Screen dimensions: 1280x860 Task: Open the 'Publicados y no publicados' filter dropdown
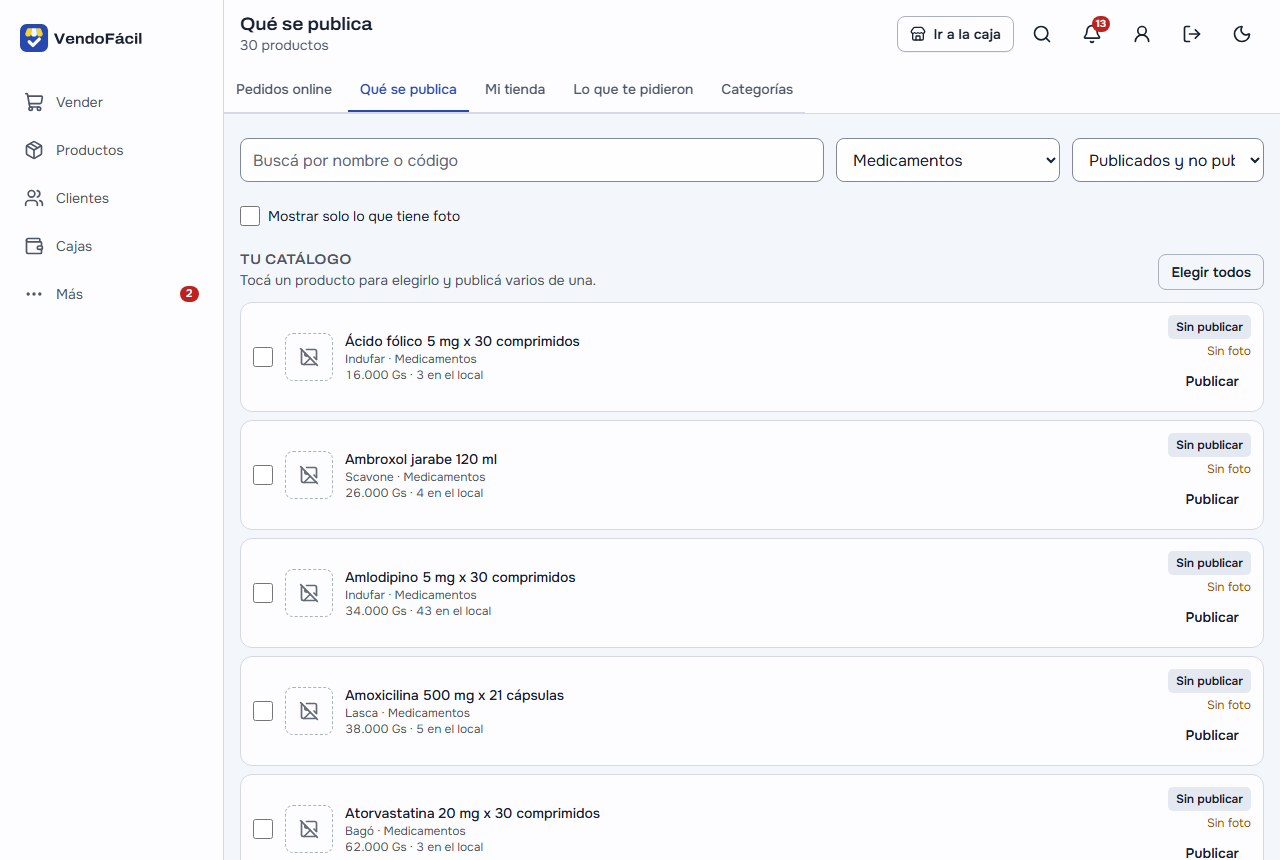pyautogui.click(x=1168, y=160)
